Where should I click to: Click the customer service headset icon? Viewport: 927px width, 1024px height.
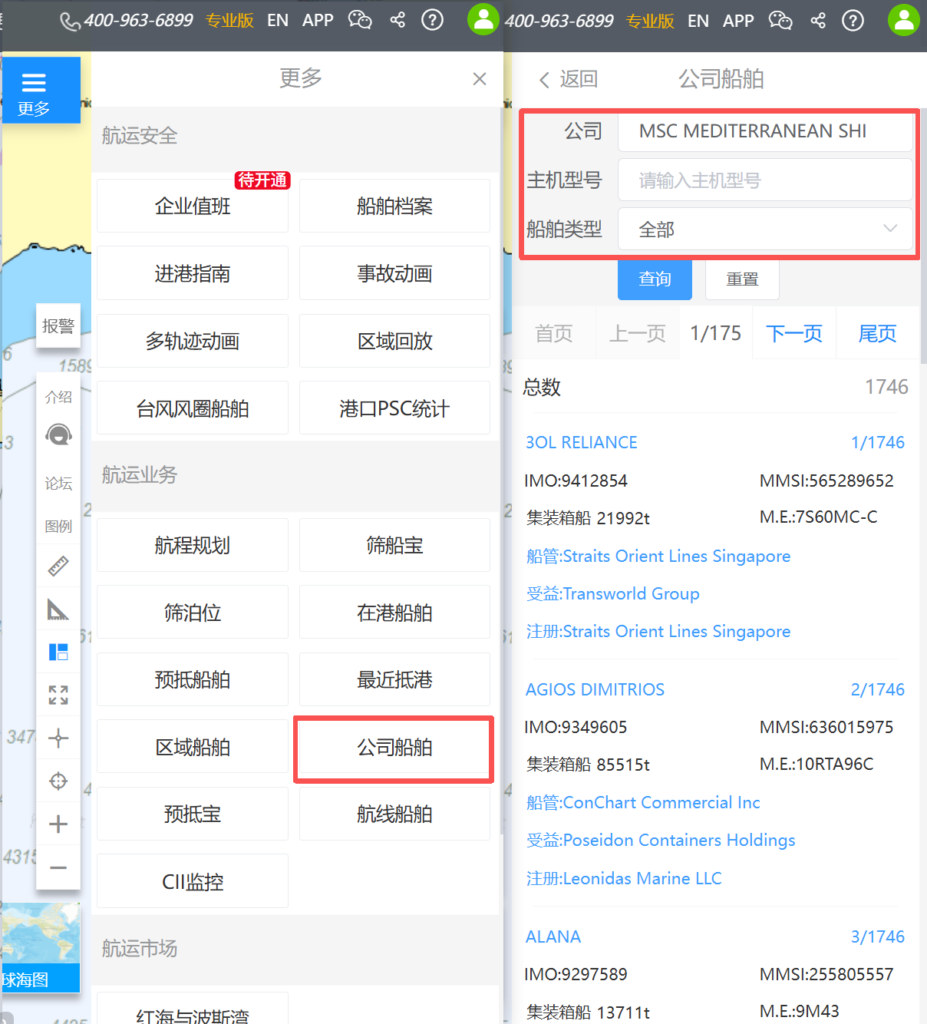pos(58,435)
